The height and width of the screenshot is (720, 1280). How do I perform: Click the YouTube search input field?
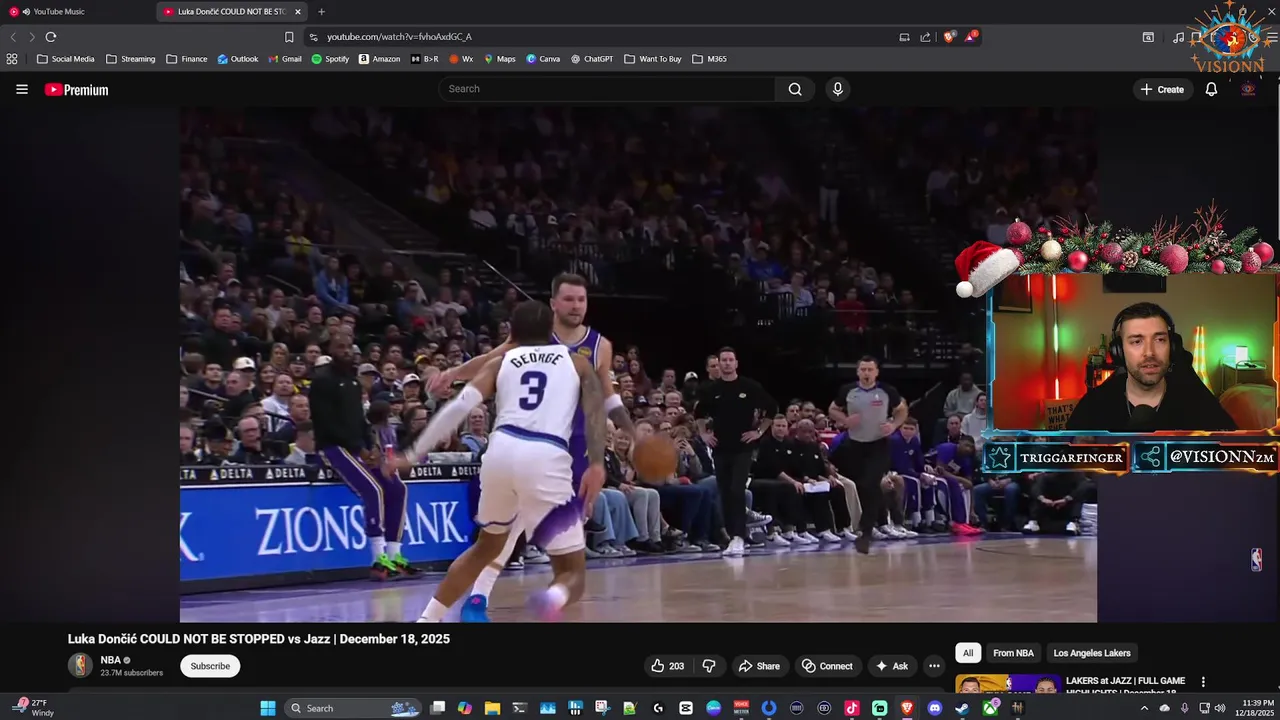tap(607, 89)
